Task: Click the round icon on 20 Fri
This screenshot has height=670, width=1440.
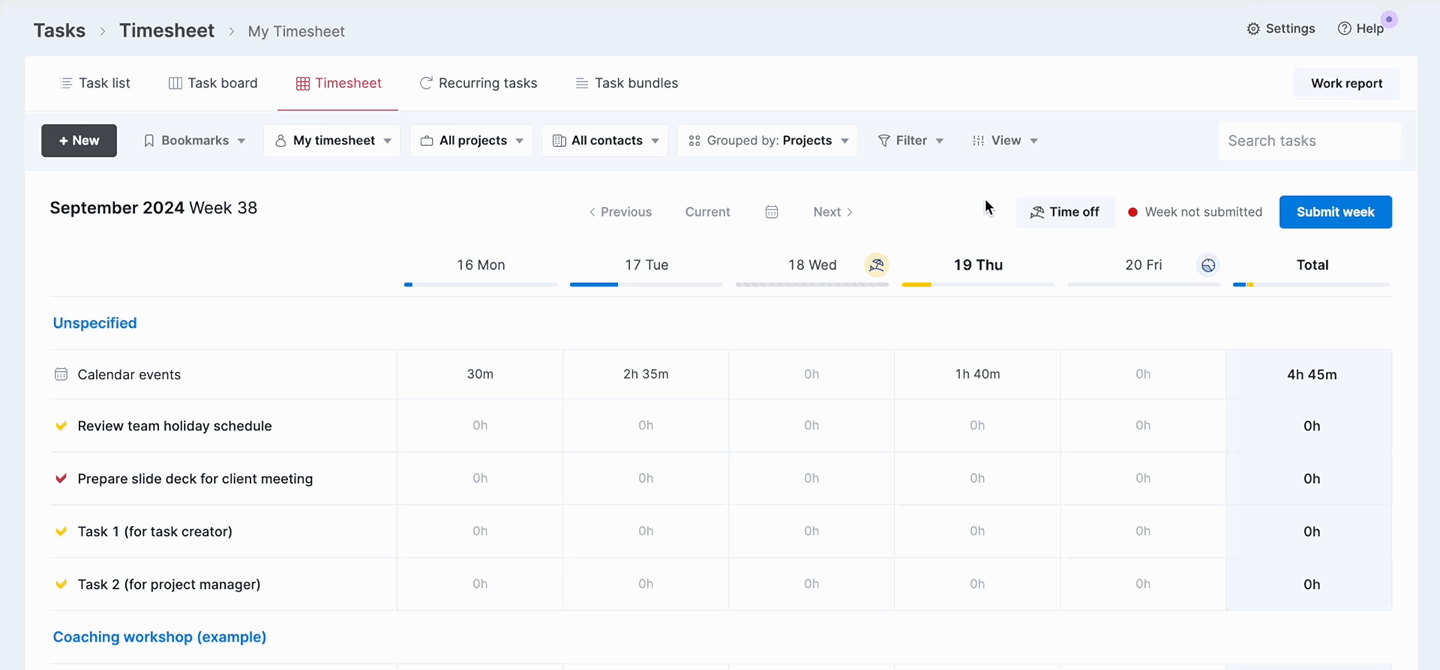Action: [x=1209, y=265]
